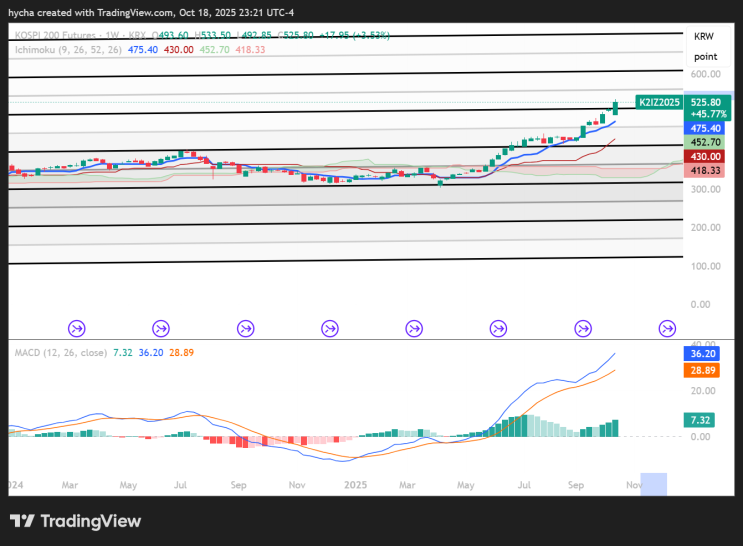Screen dimensions: 743x546
Task: Click the rollover marker icon near Dec 2024
Action: tap(330, 328)
